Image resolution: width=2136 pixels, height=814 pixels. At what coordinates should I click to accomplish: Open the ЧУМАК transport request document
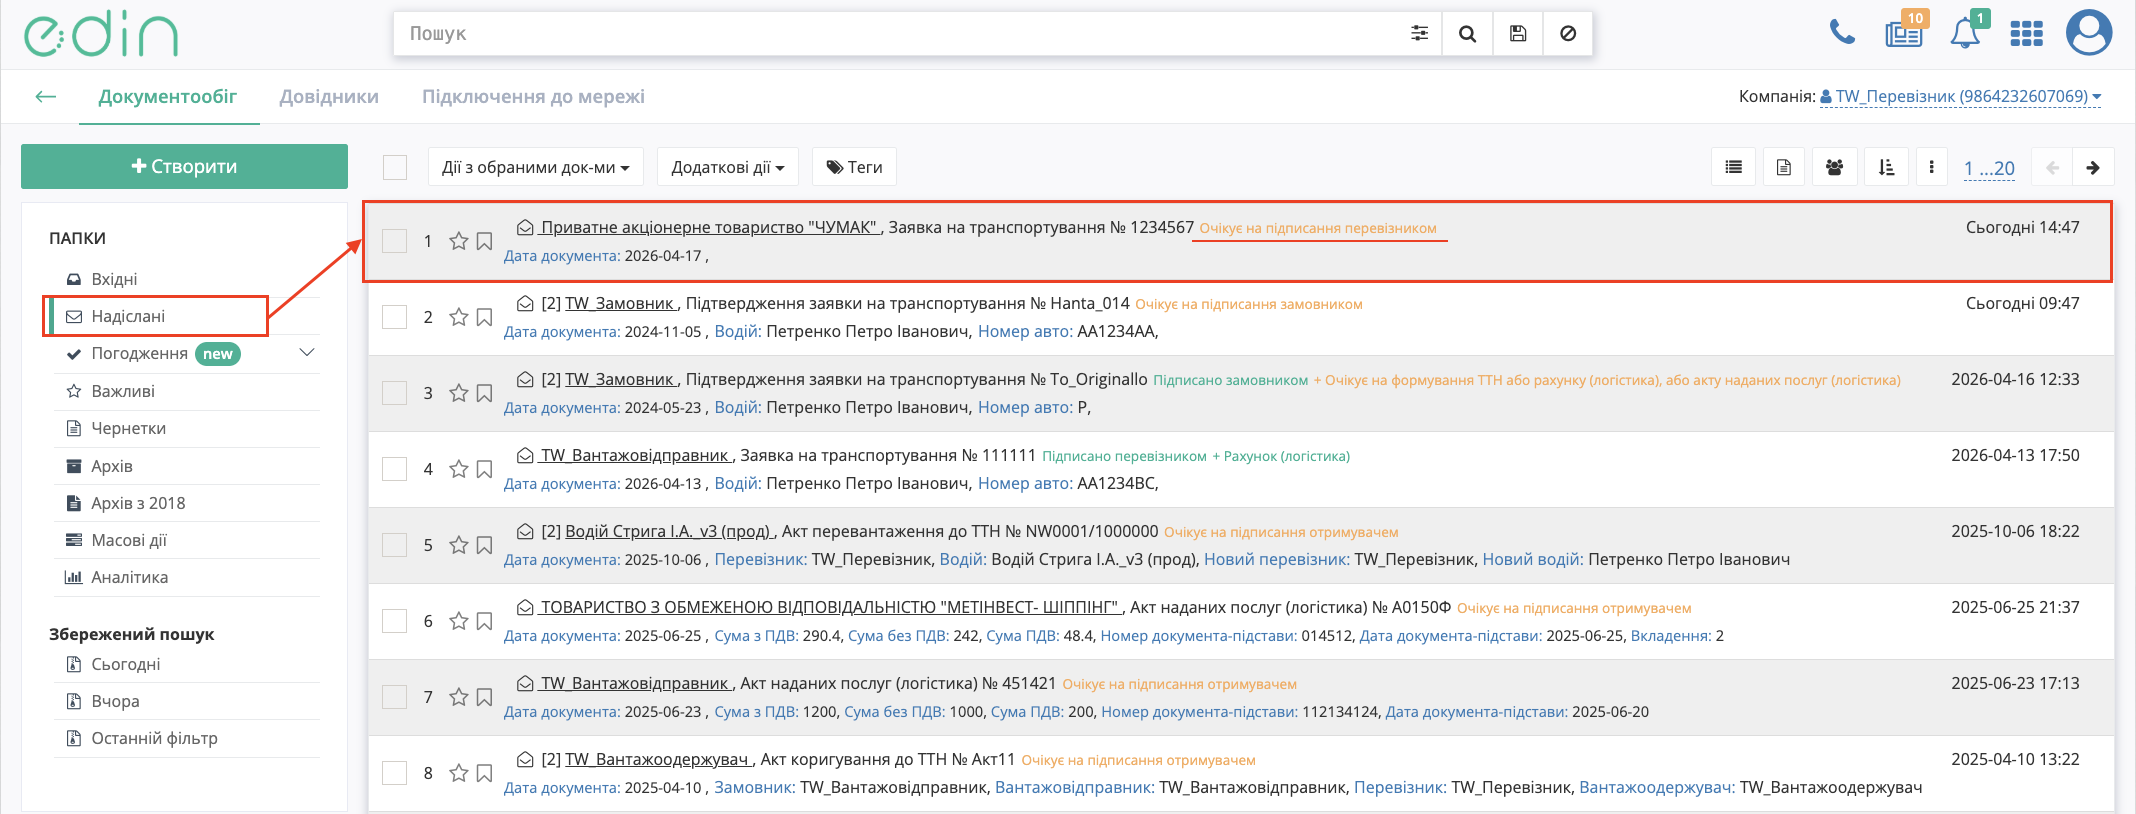click(709, 227)
